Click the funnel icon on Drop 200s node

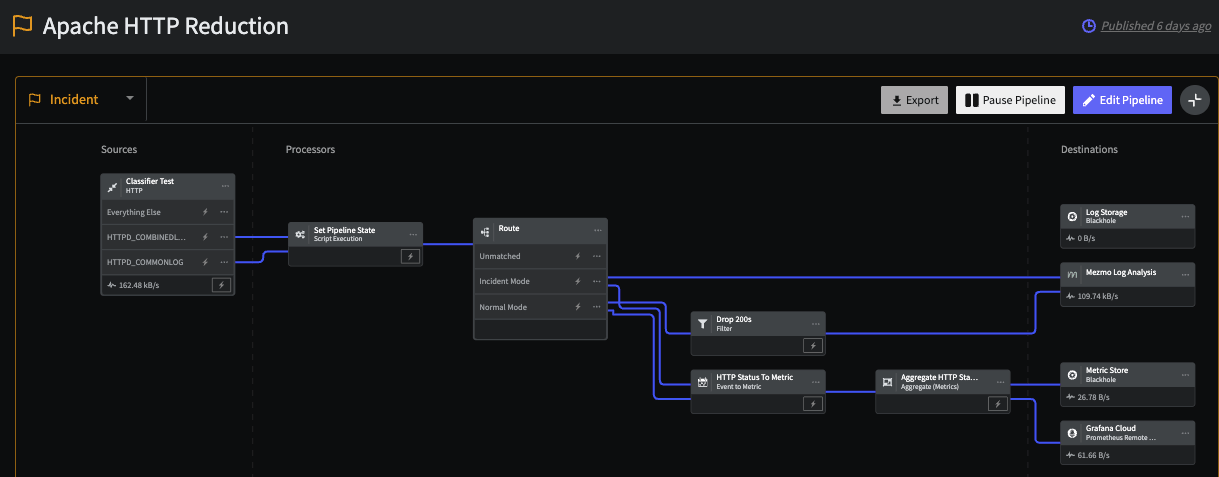703,323
